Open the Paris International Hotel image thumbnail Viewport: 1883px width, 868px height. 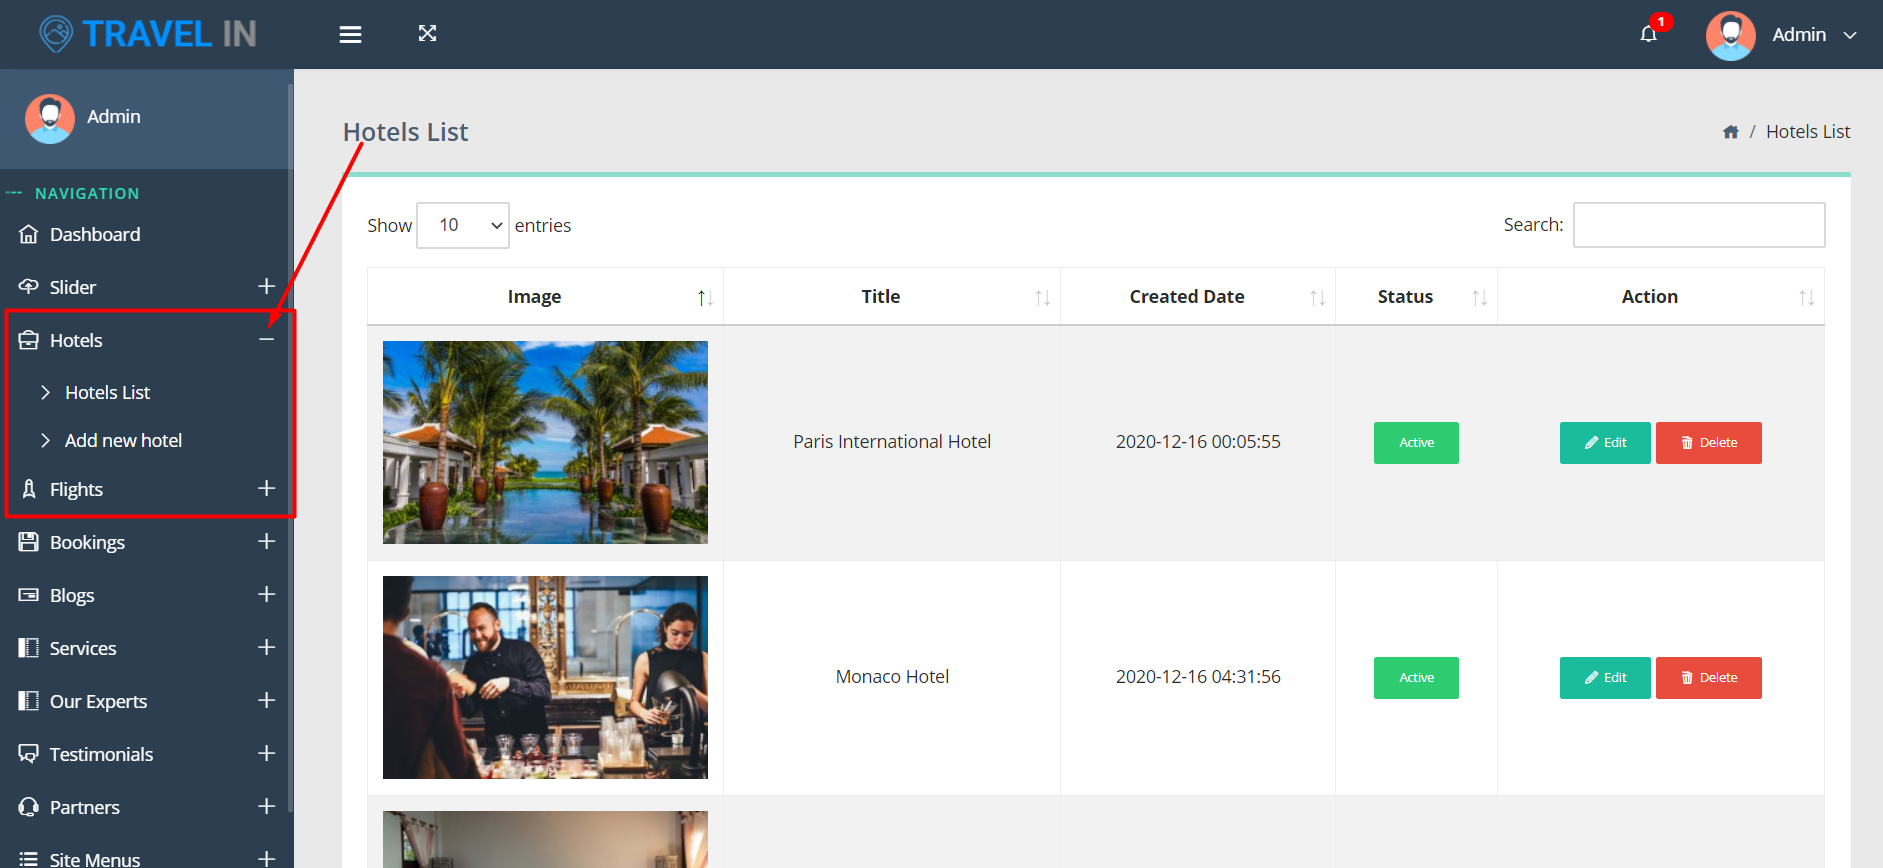(x=545, y=442)
